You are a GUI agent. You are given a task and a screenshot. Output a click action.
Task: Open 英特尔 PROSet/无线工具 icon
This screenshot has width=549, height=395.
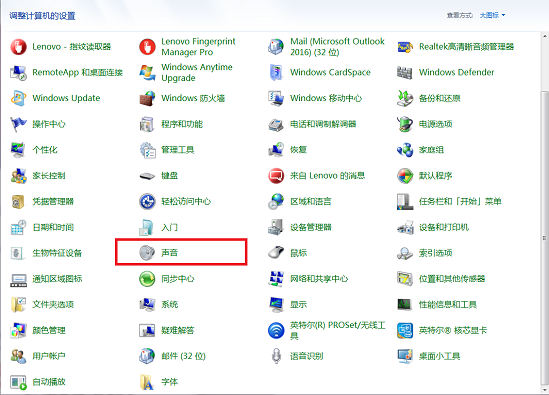[276, 330]
